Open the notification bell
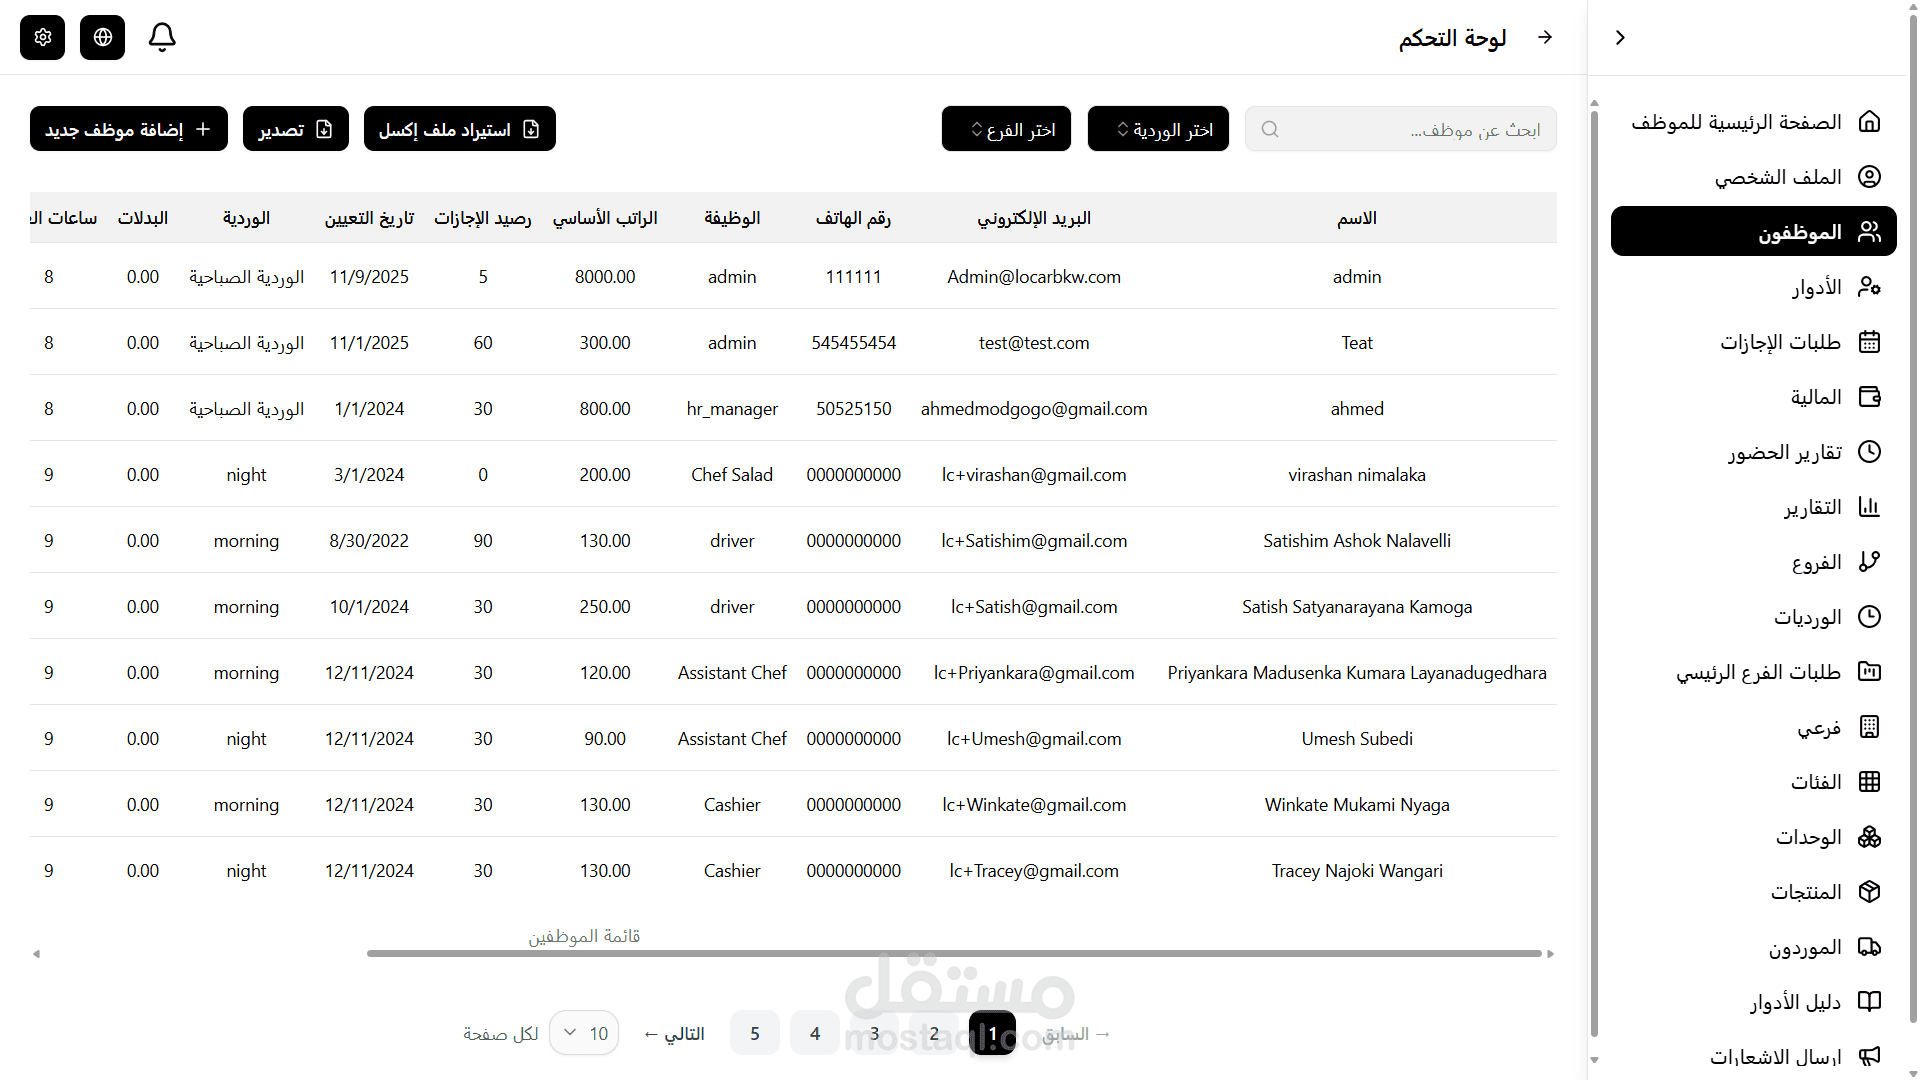1920x1080 pixels. pyautogui.click(x=161, y=37)
